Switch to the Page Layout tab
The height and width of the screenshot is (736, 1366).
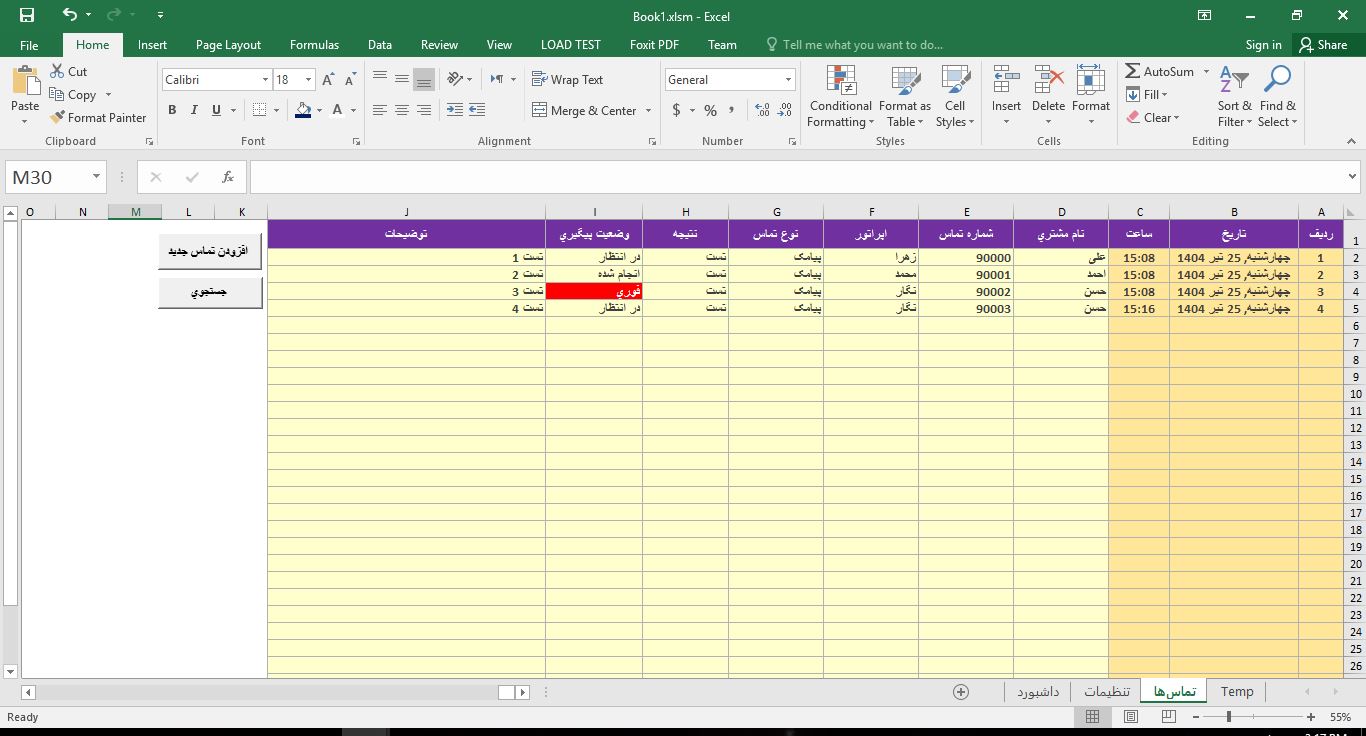(228, 45)
